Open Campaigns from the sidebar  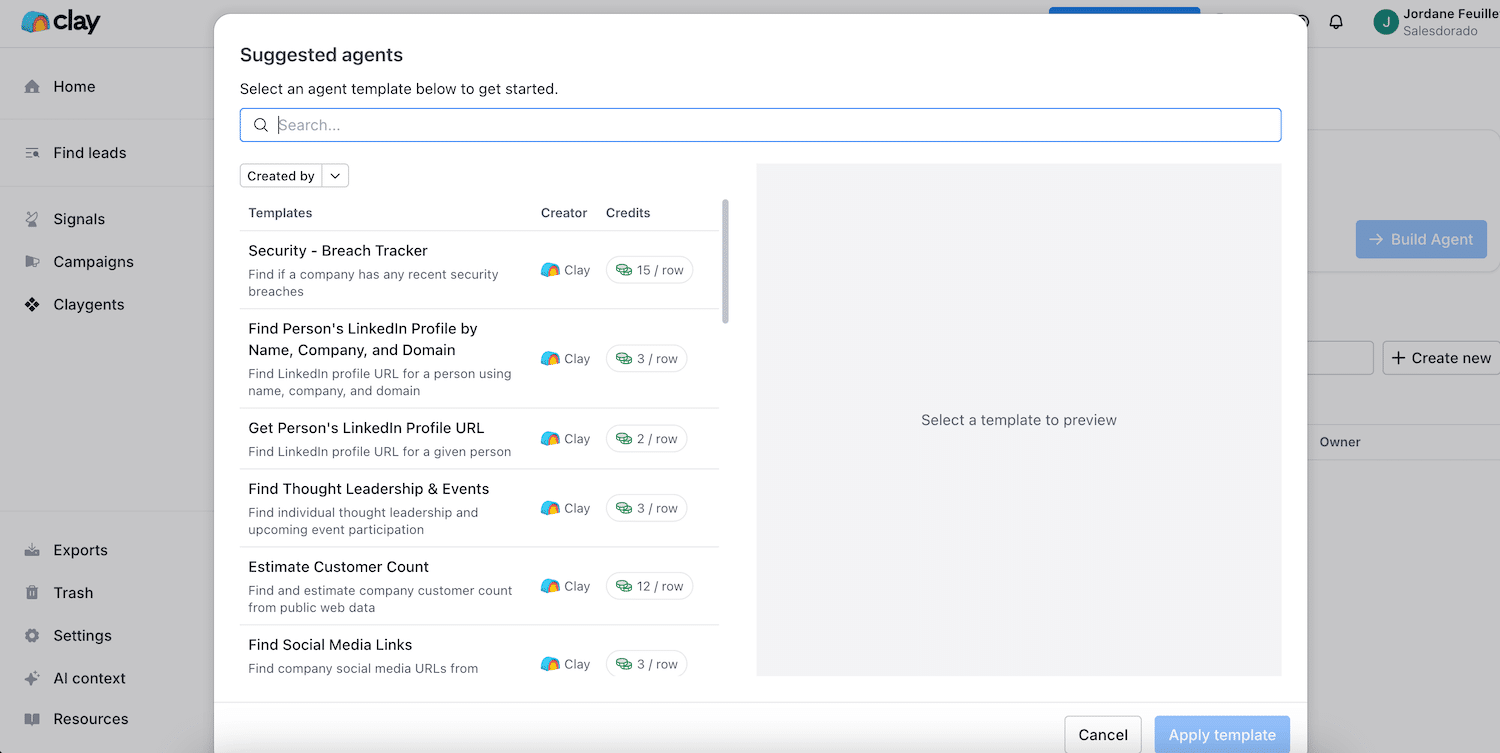click(93, 262)
